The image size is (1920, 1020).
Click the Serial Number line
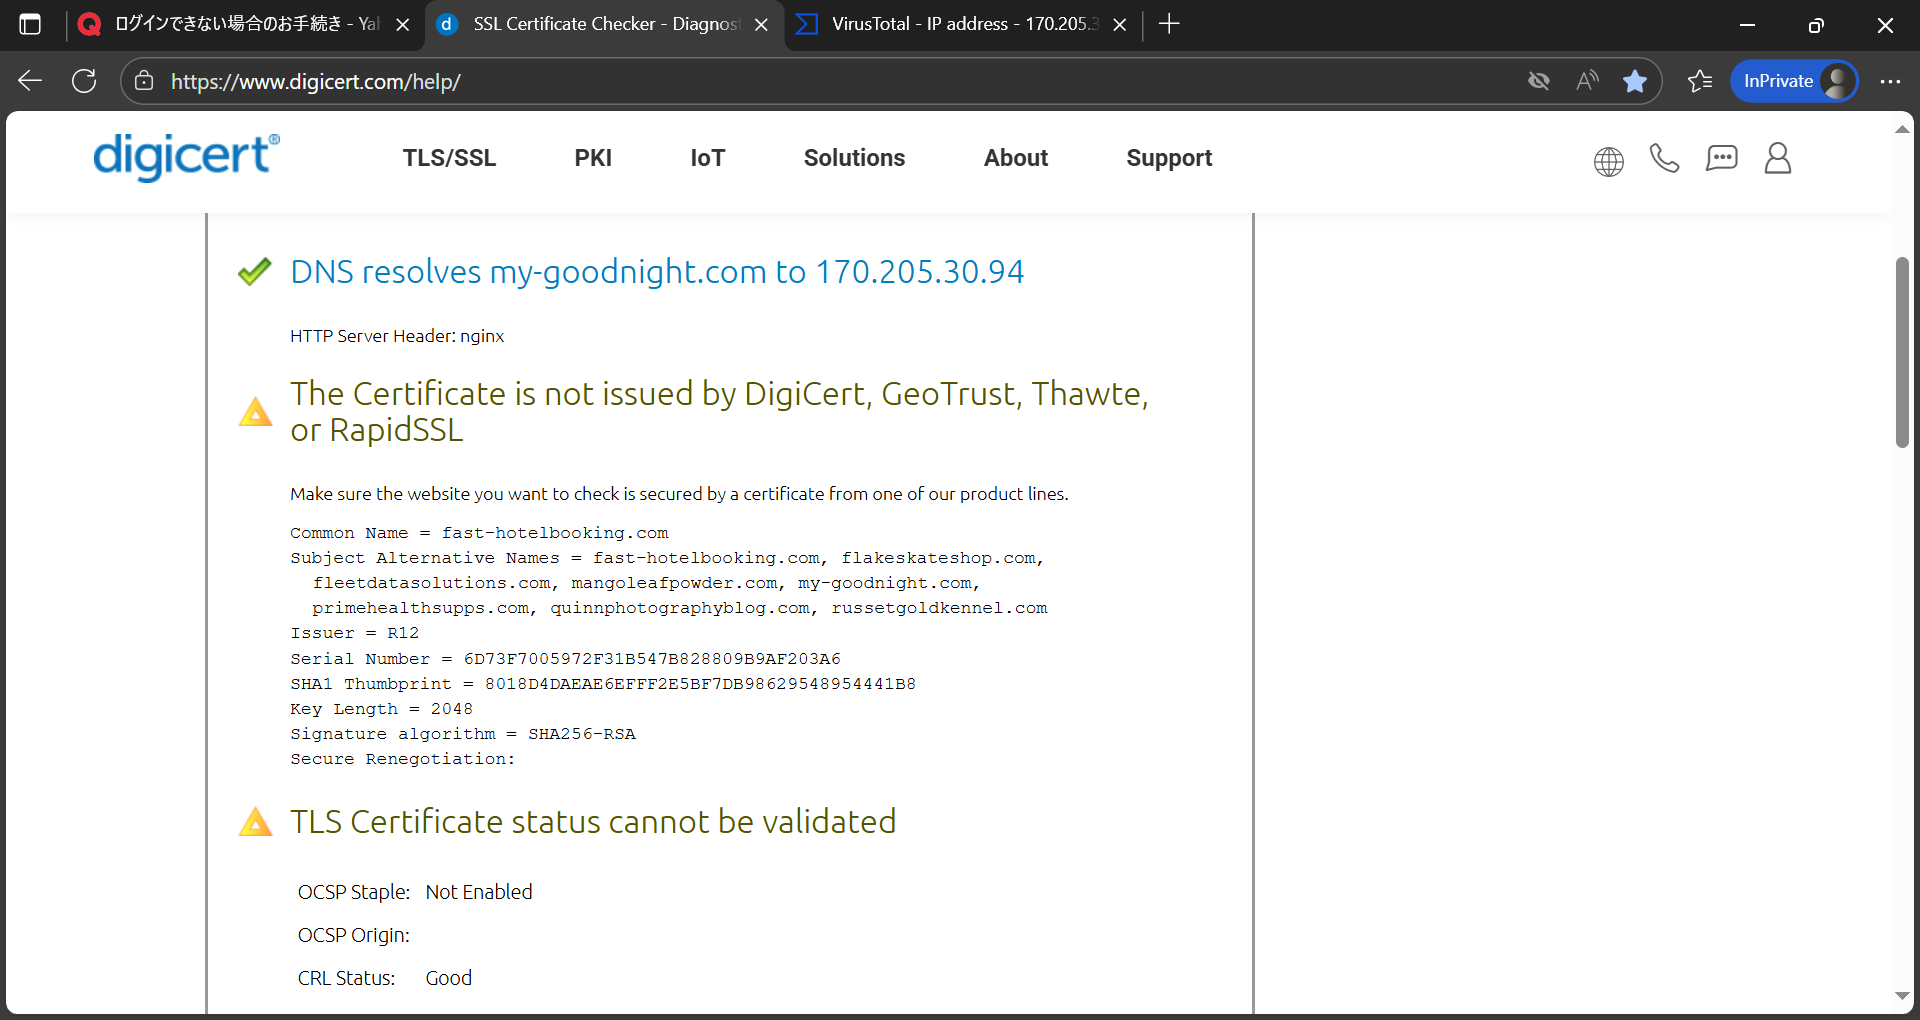click(x=565, y=659)
